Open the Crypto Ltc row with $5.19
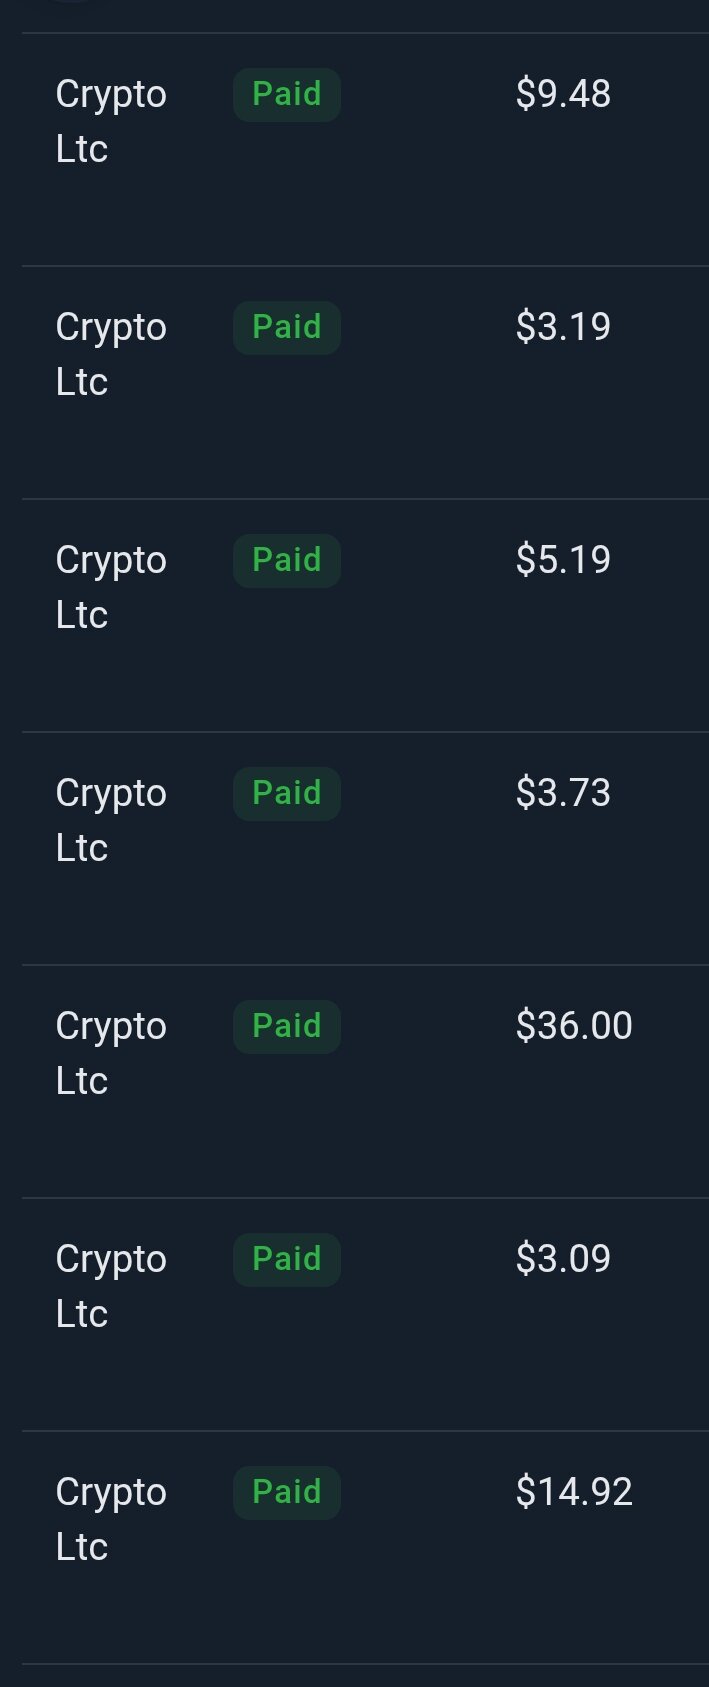Viewport: 709px width, 1687px height. (365, 616)
